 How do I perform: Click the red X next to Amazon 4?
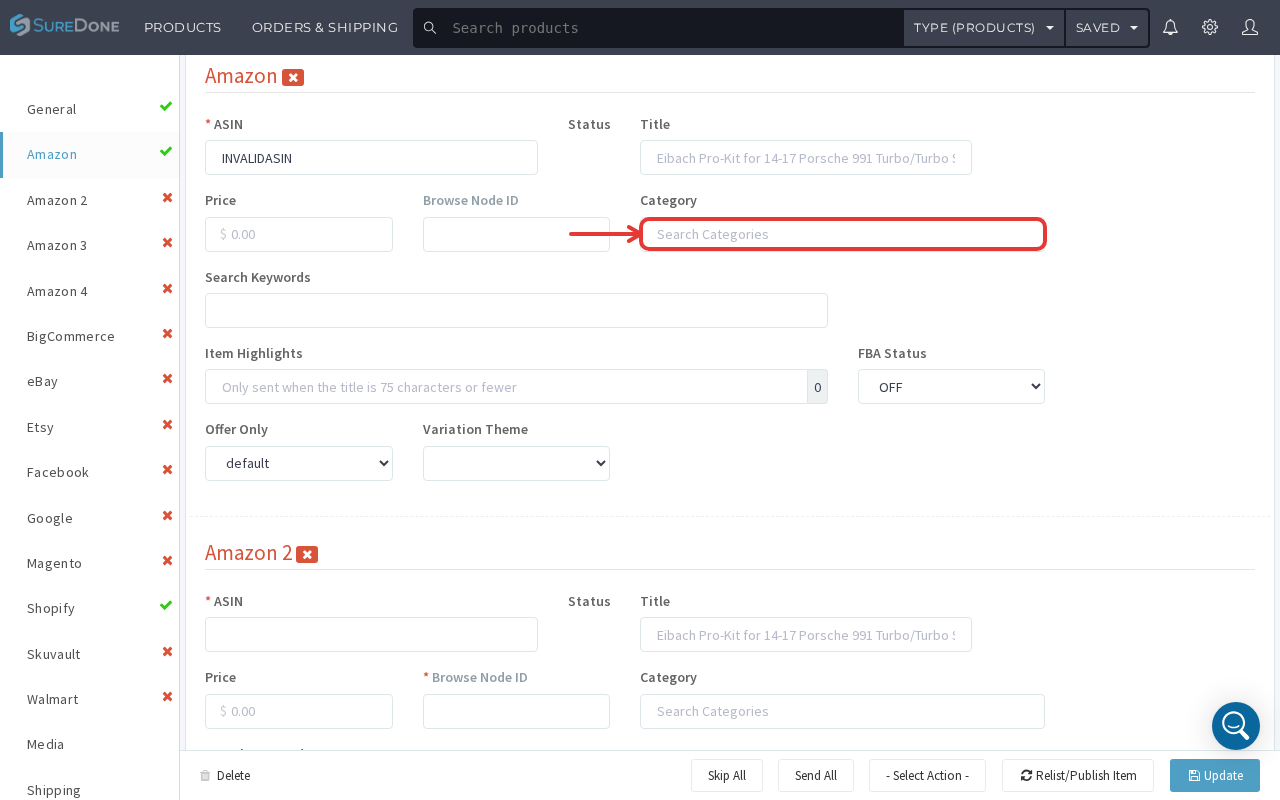[x=168, y=289]
